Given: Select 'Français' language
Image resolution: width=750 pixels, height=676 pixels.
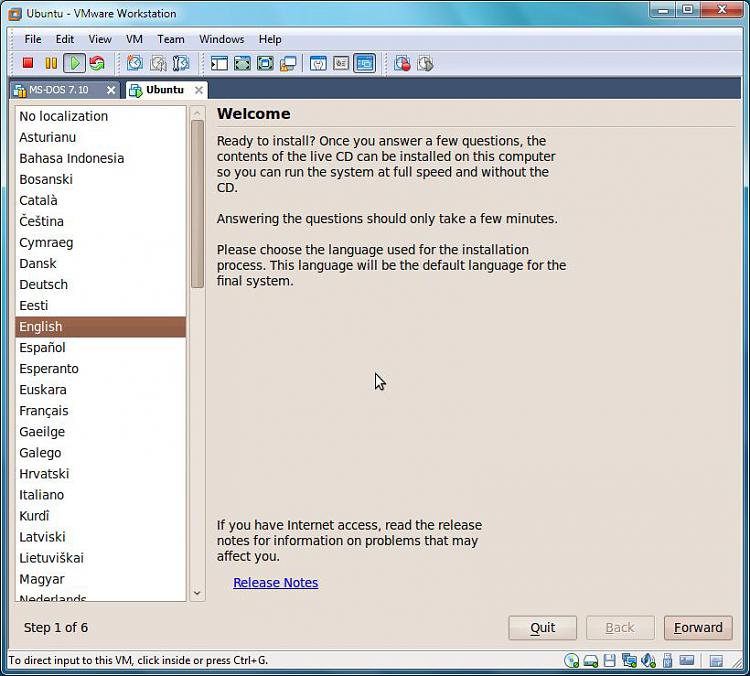Looking at the screenshot, I should pyautogui.click(x=100, y=411).
